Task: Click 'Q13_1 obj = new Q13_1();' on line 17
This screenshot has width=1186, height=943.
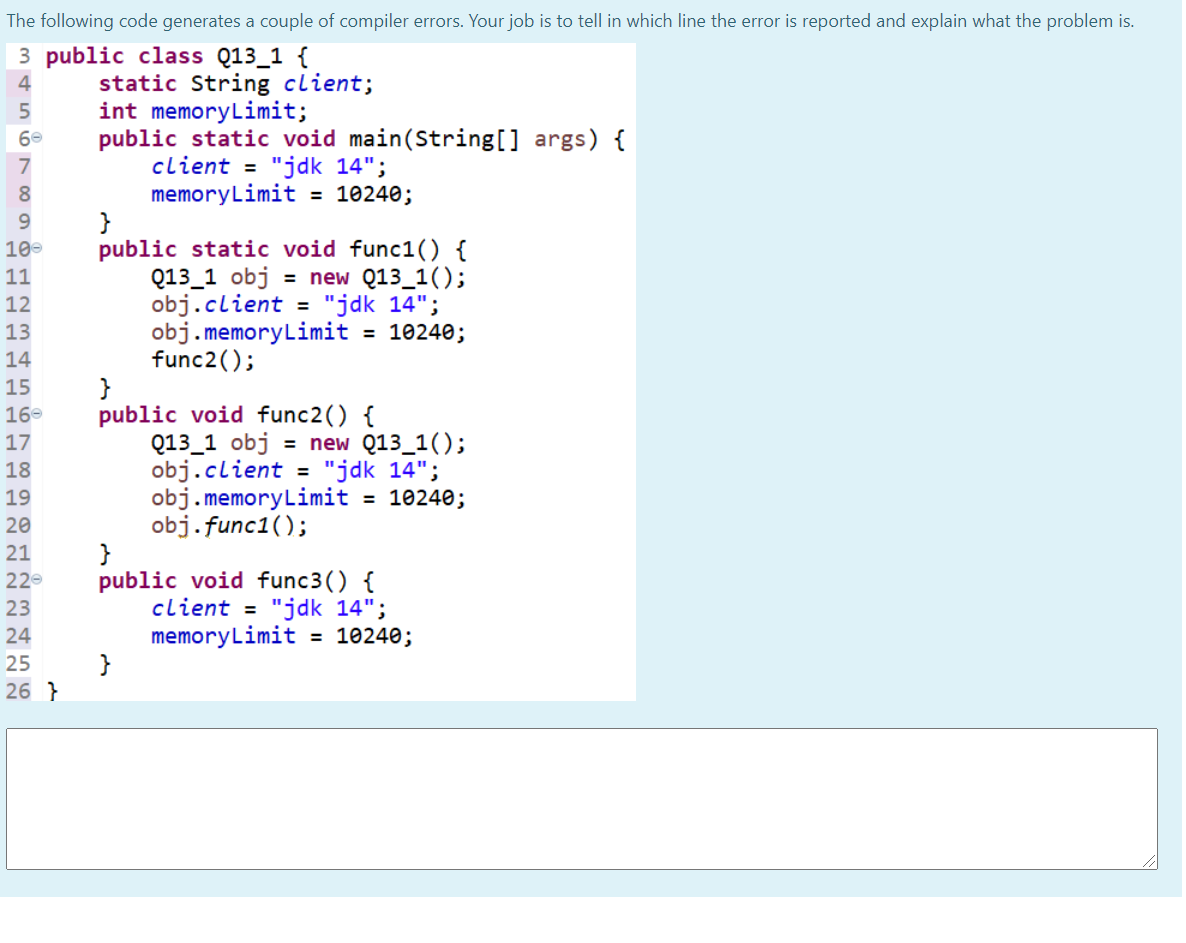Action: pyautogui.click(x=309, y=443)
